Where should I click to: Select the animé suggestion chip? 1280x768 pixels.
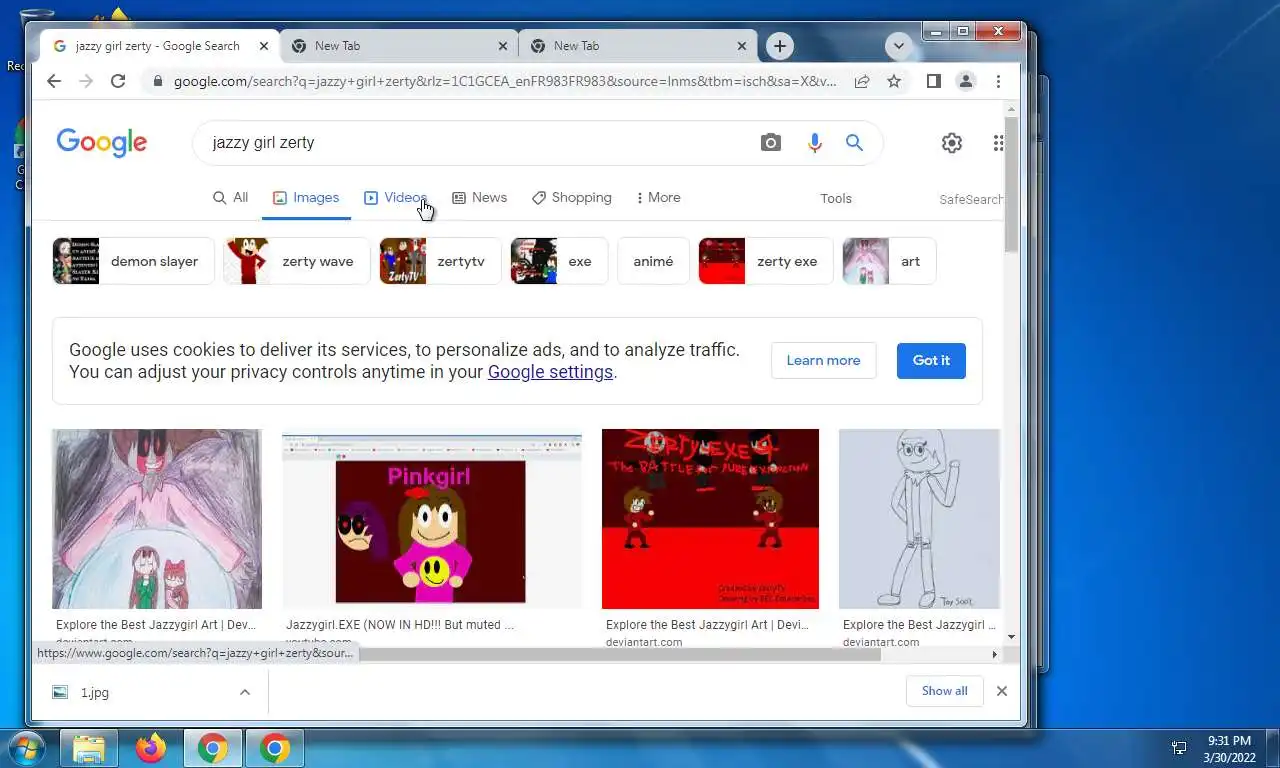[x=653, y=261]
